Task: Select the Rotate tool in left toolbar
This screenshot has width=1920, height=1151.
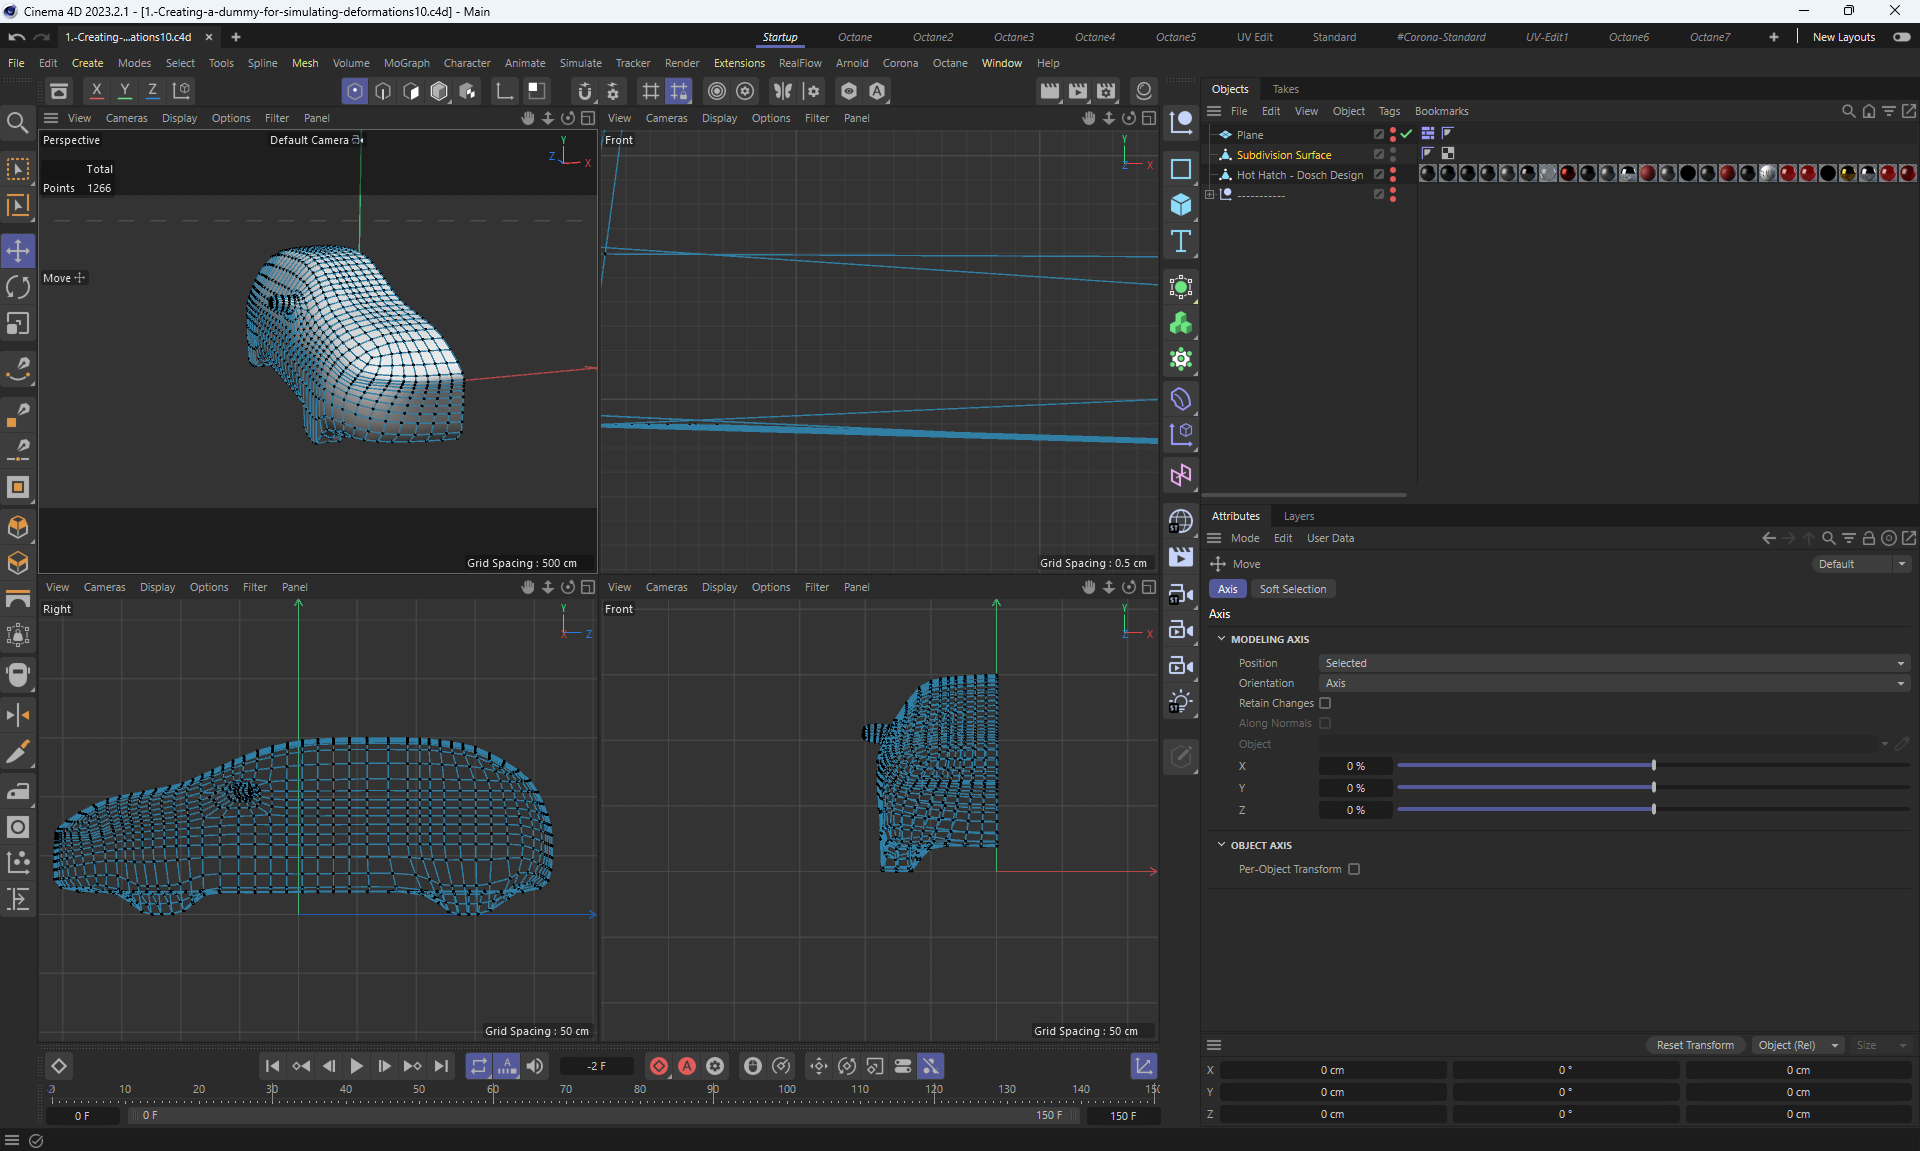Action: click(18, 287)
